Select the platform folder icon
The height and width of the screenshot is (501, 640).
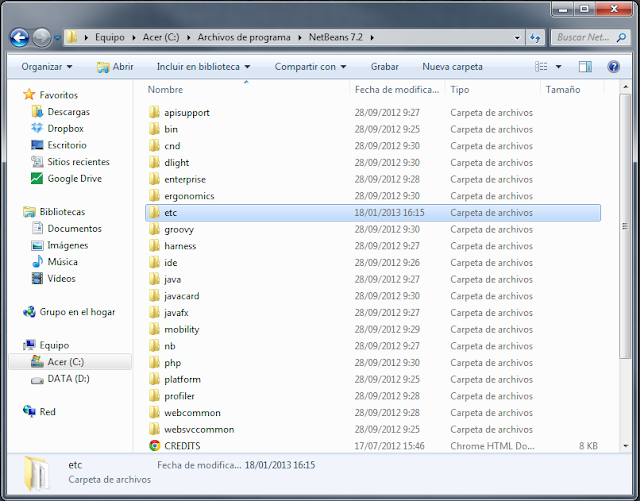pyautogui.click(x=154, y=379)
